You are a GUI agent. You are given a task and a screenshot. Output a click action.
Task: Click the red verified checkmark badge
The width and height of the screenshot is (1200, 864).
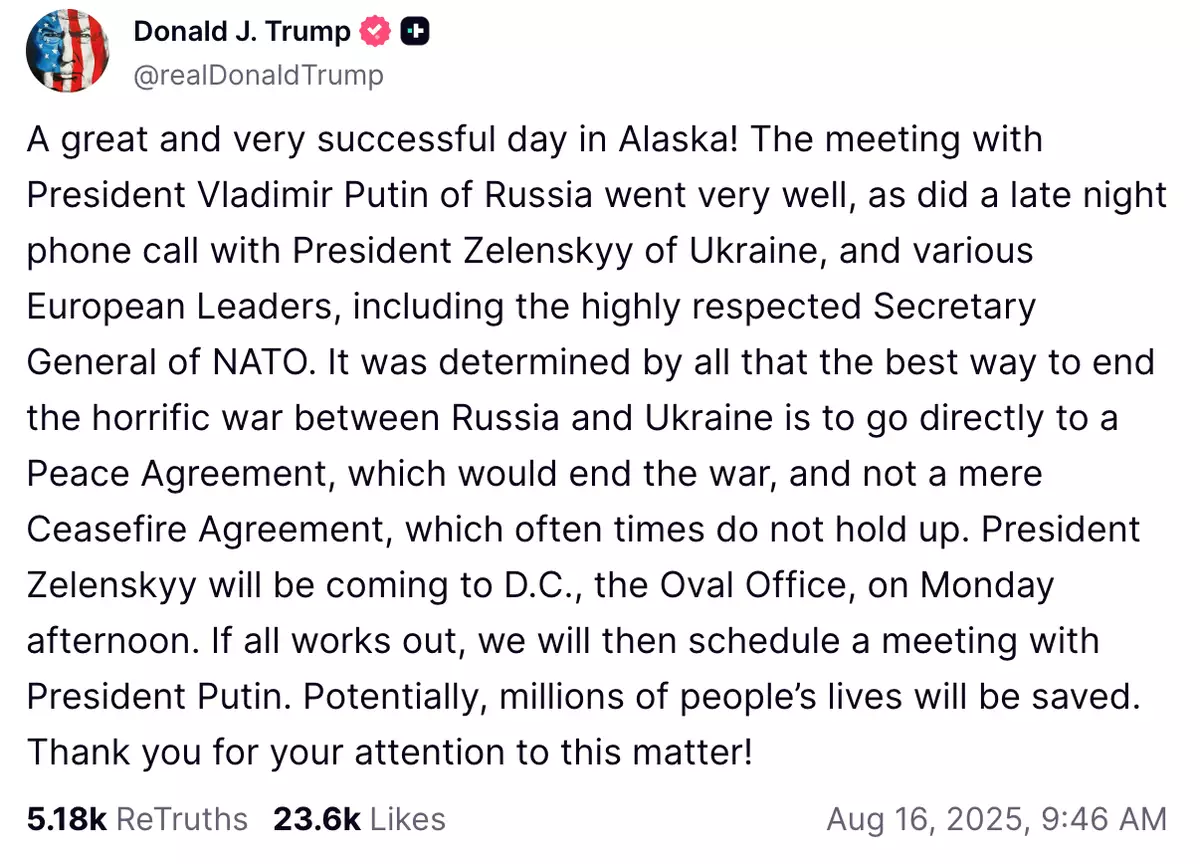pos(376,32)
